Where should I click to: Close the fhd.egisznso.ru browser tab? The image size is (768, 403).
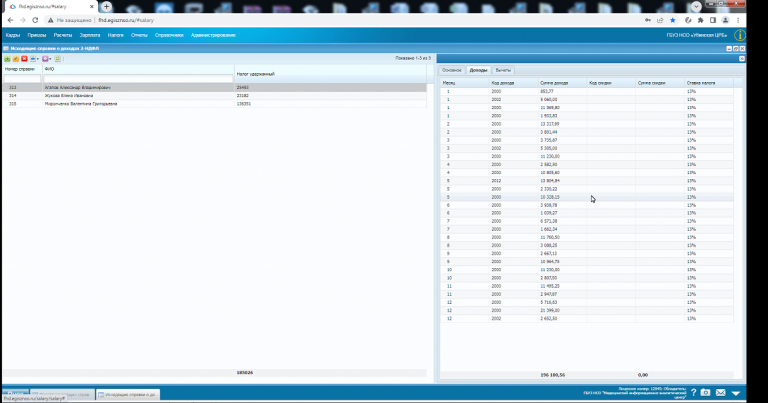point(92,6)
